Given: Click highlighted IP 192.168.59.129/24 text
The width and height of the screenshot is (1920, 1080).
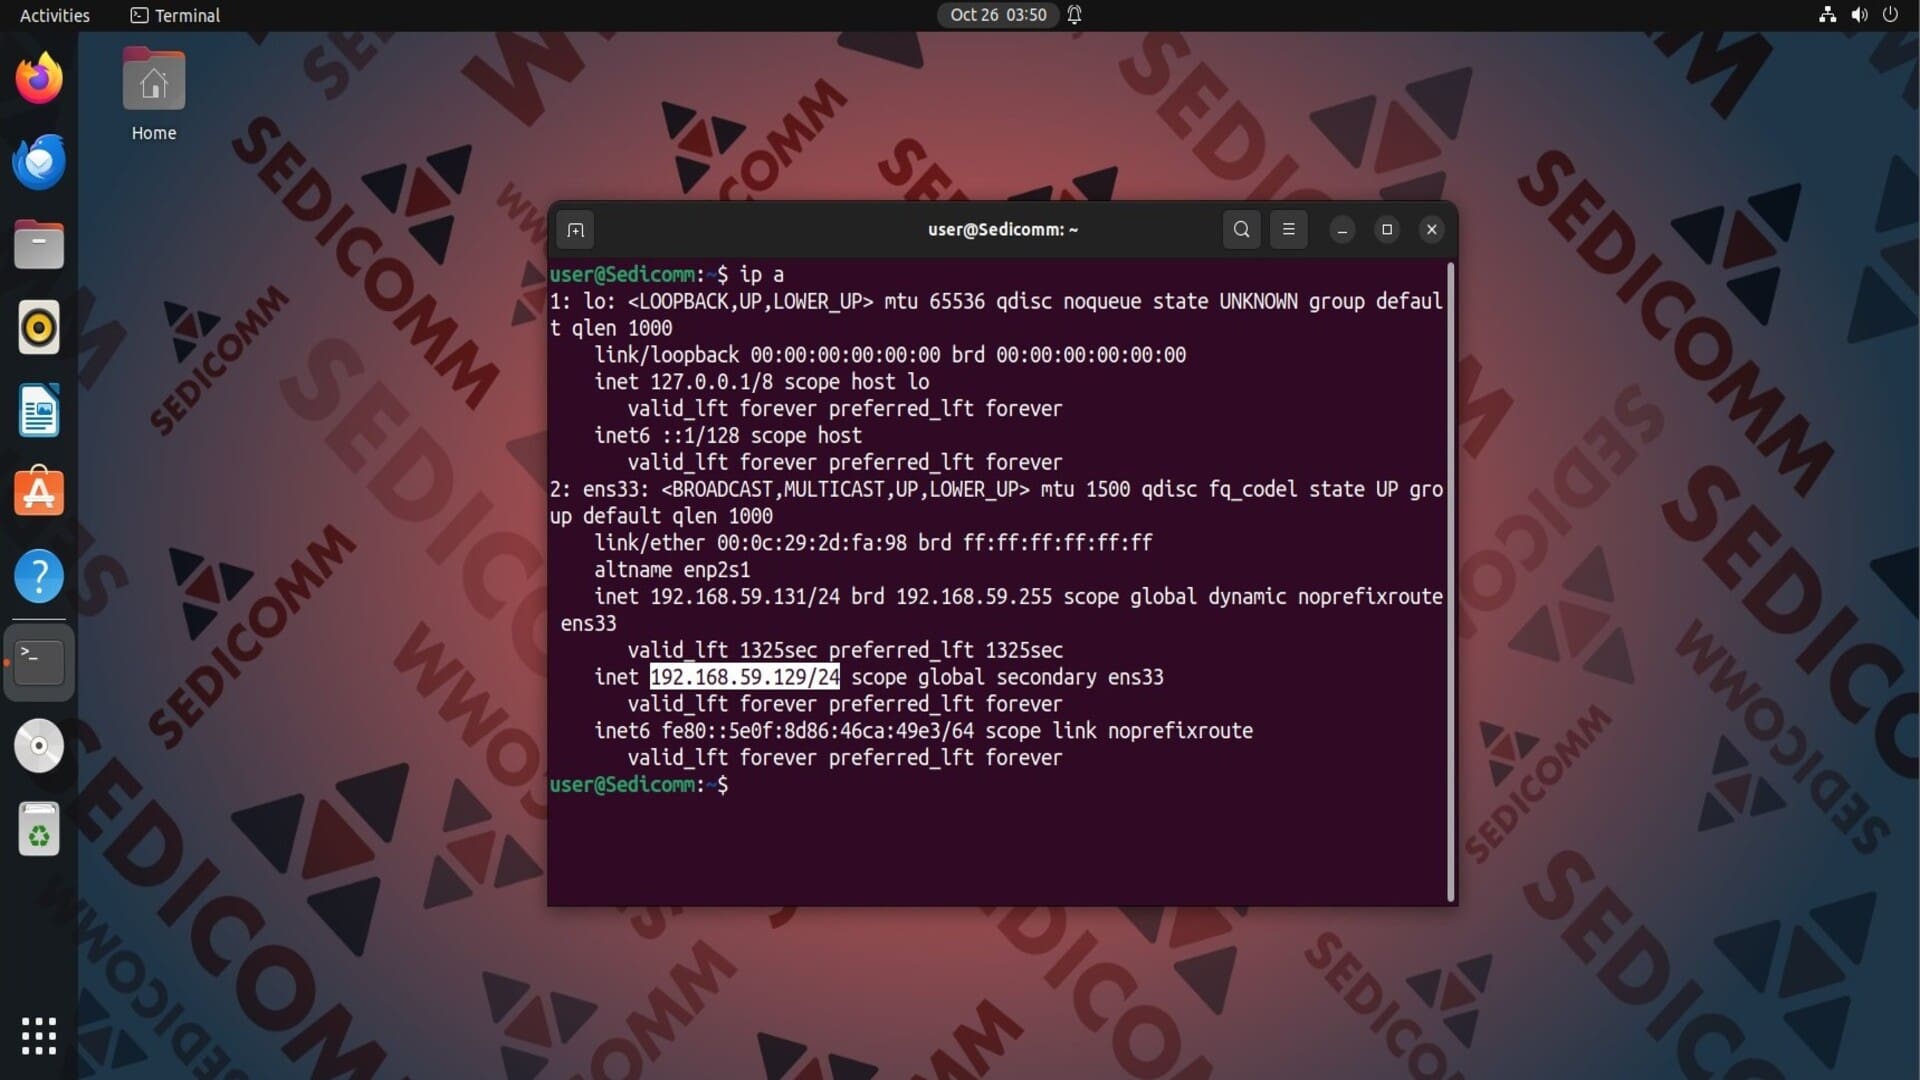Looking at the screenshot, I should pyautogui.click(x=744, y=677).
